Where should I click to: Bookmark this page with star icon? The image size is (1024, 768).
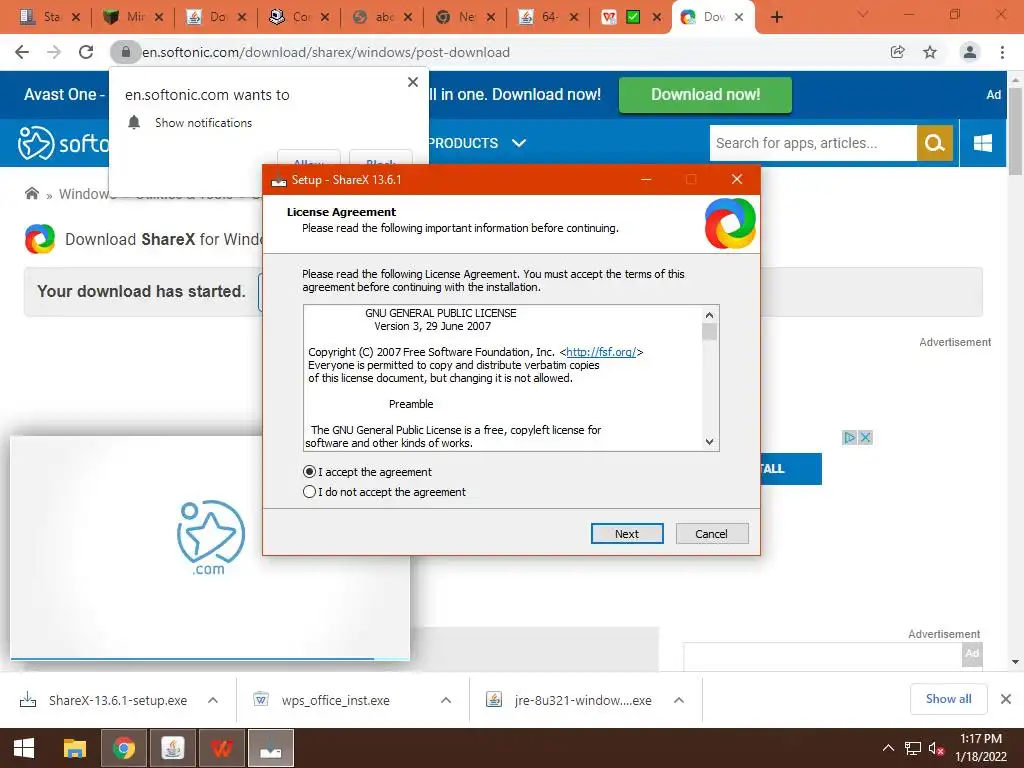coord(930,52)
